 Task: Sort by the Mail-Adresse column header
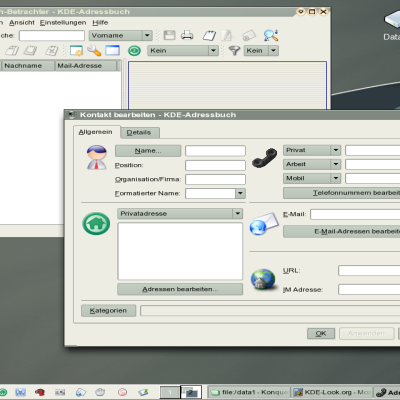click(86, 66)
